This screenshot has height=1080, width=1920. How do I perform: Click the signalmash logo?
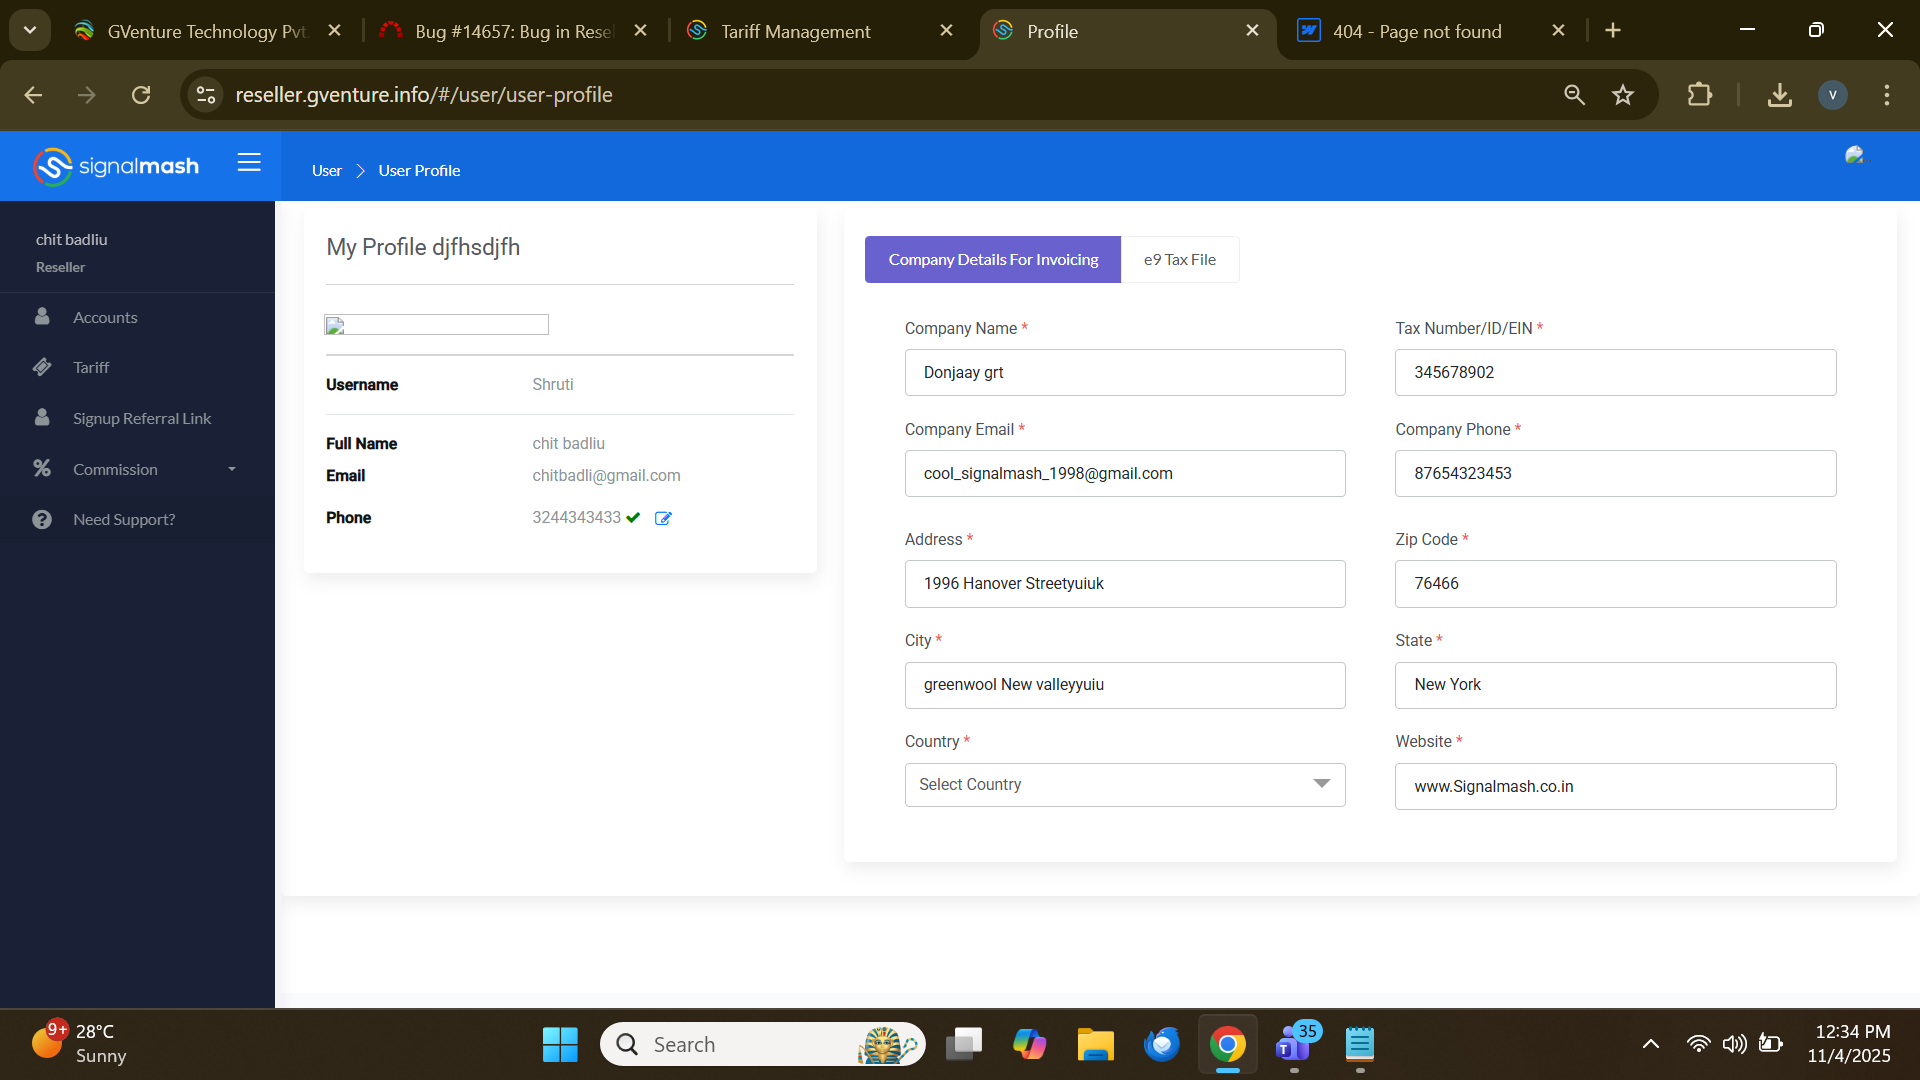(117, 166)
